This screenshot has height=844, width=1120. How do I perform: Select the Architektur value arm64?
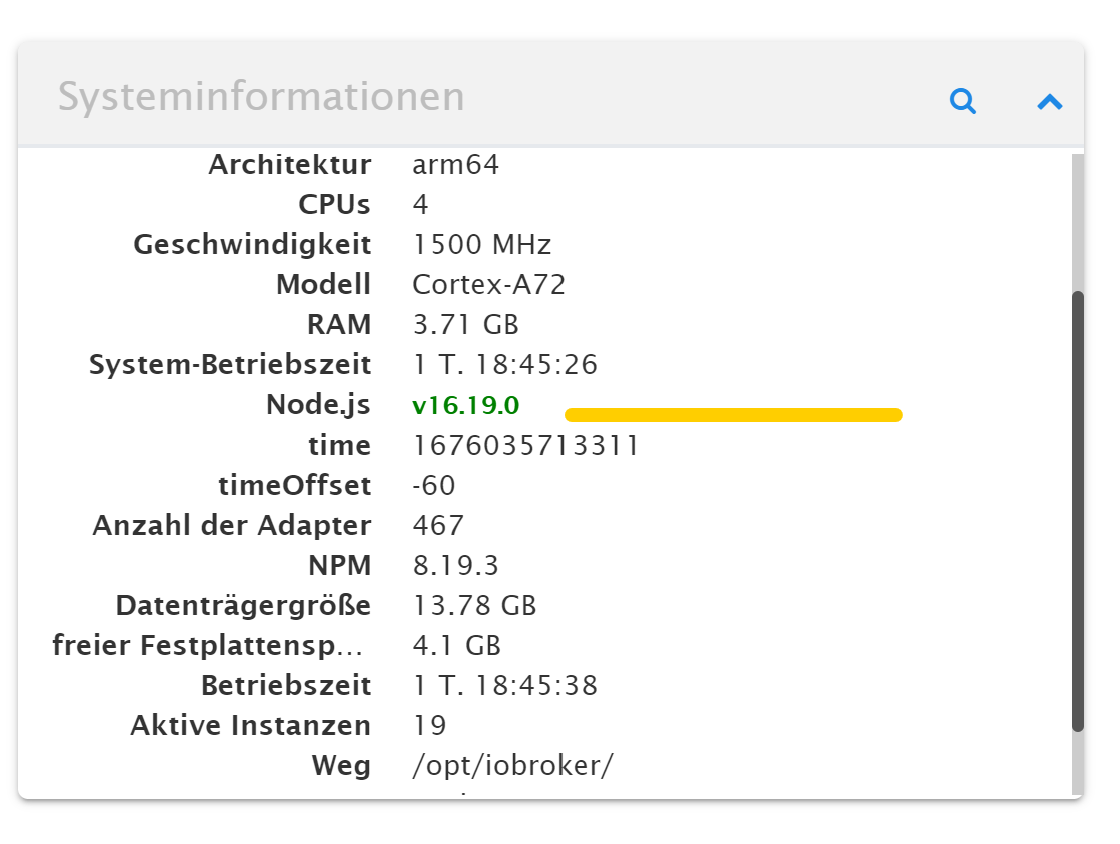pyautogui.click(x=455, y=165)
